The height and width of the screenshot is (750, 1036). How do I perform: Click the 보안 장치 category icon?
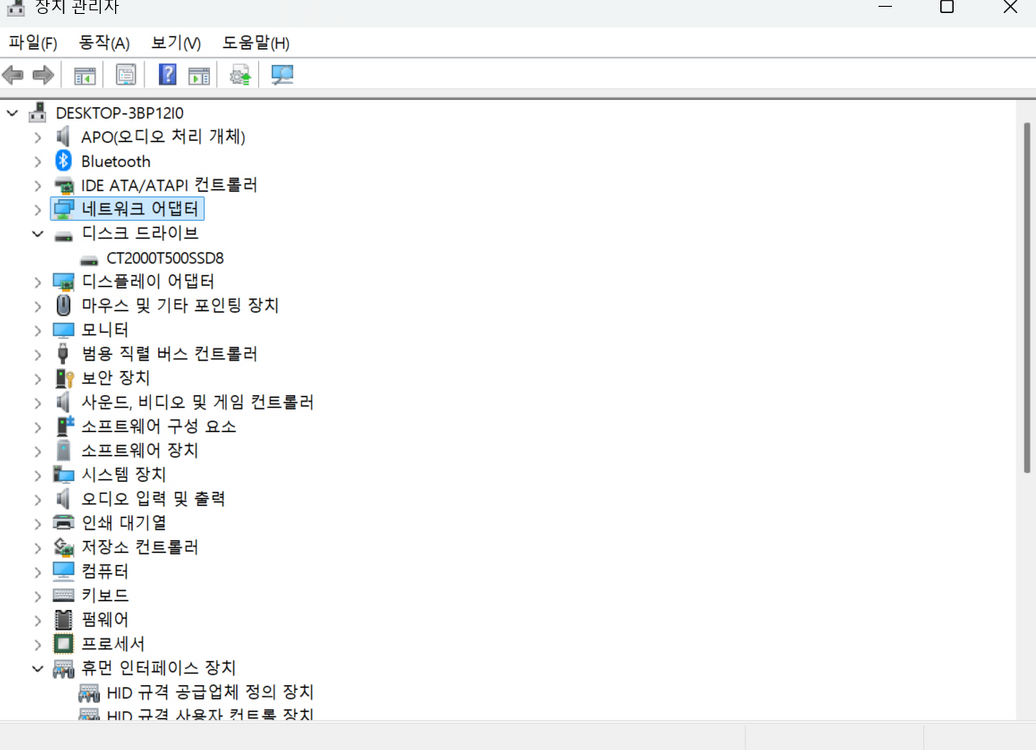62,378
